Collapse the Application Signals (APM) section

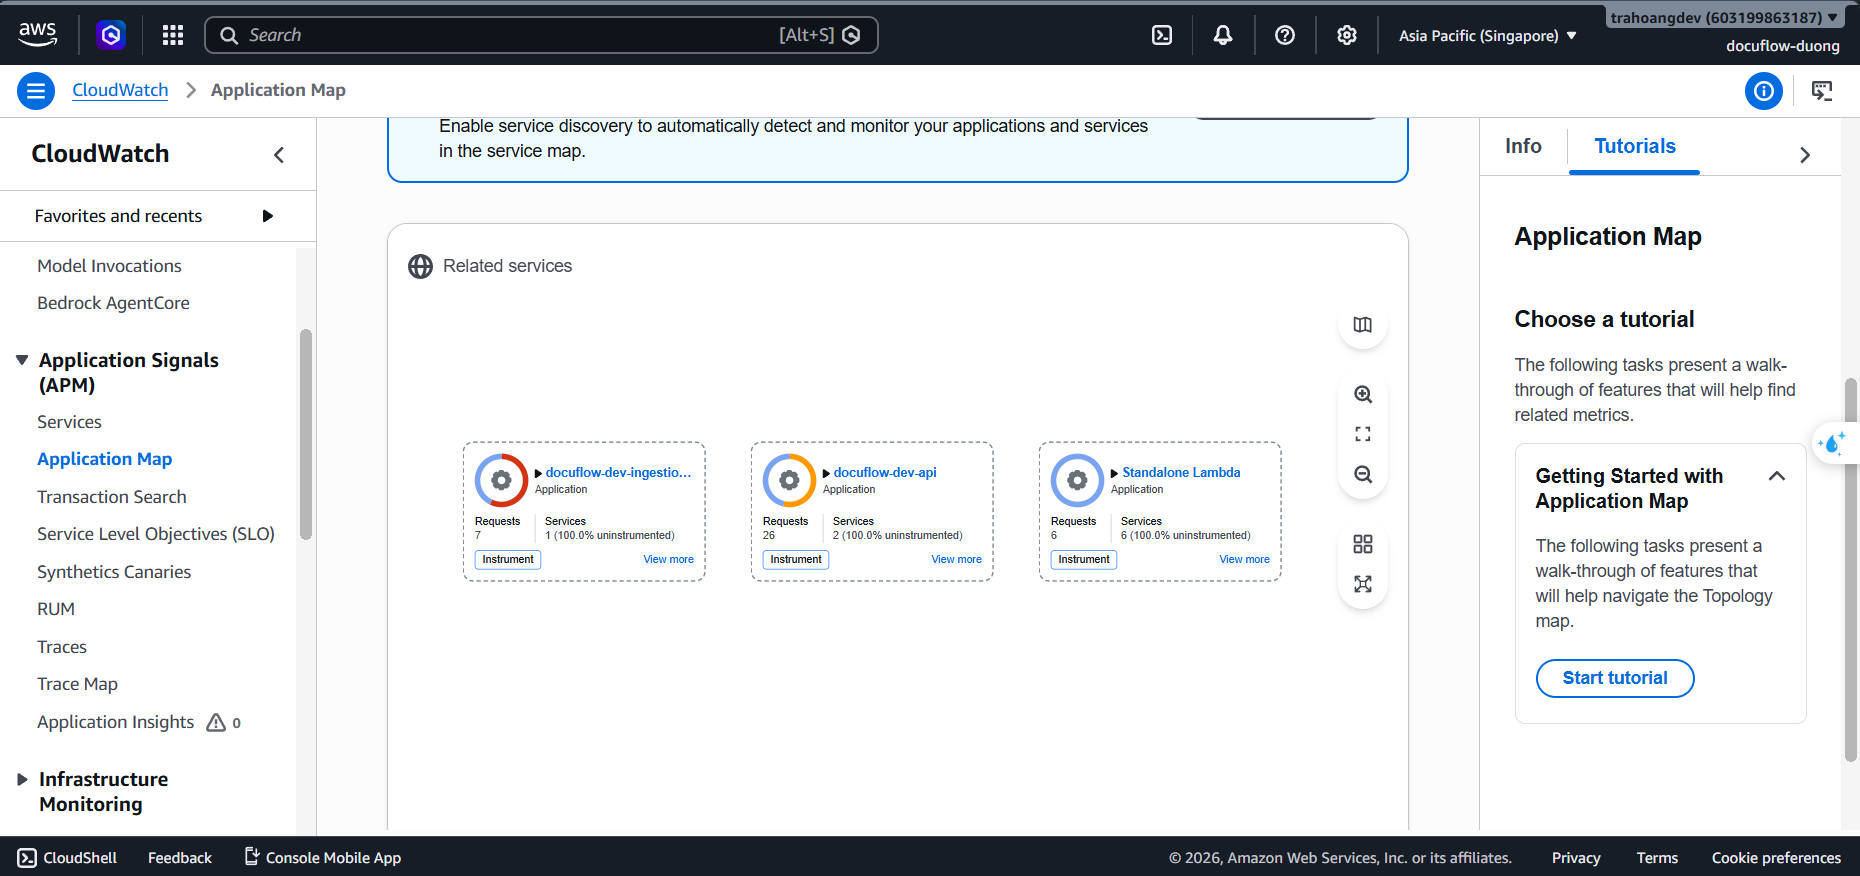tap(22, 360)
